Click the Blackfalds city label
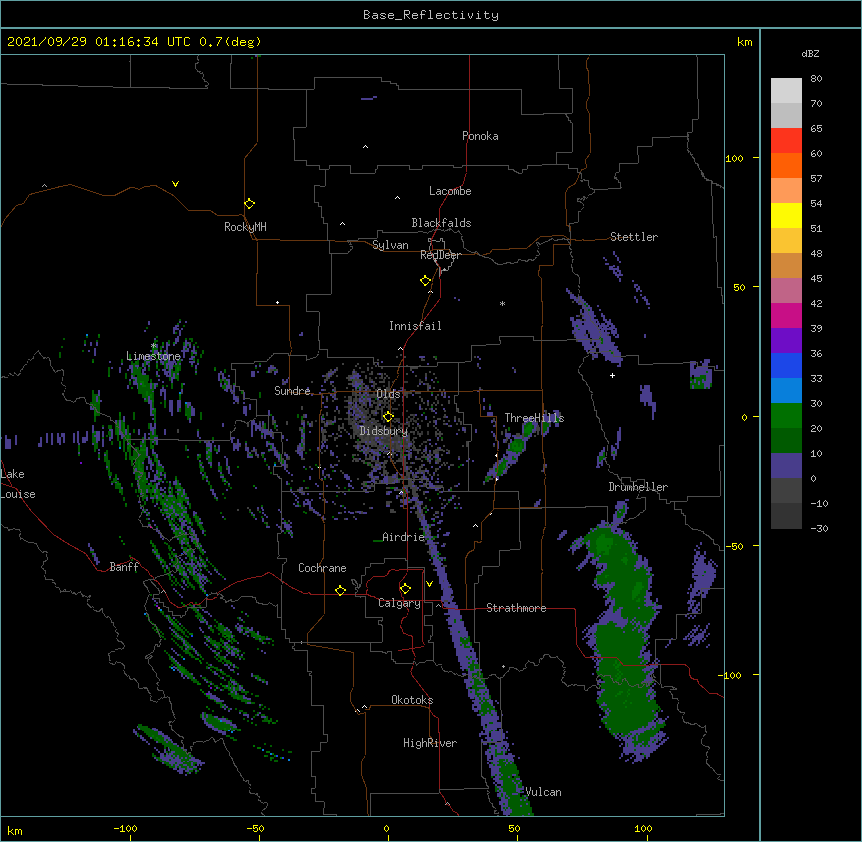 pyautogui.click(x=441, y=223)
